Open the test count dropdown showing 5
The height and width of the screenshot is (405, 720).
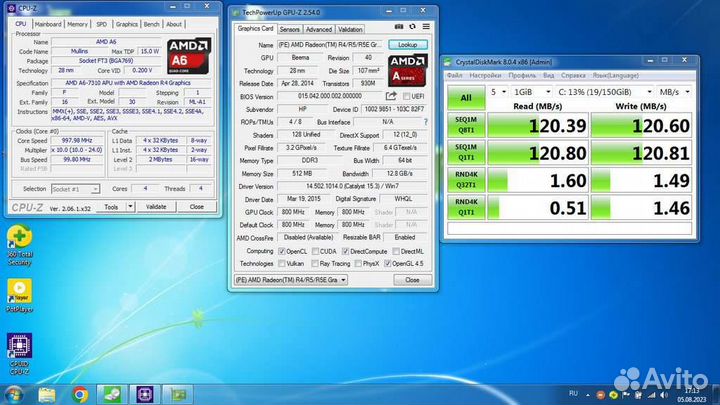click(x=498, y=92)
